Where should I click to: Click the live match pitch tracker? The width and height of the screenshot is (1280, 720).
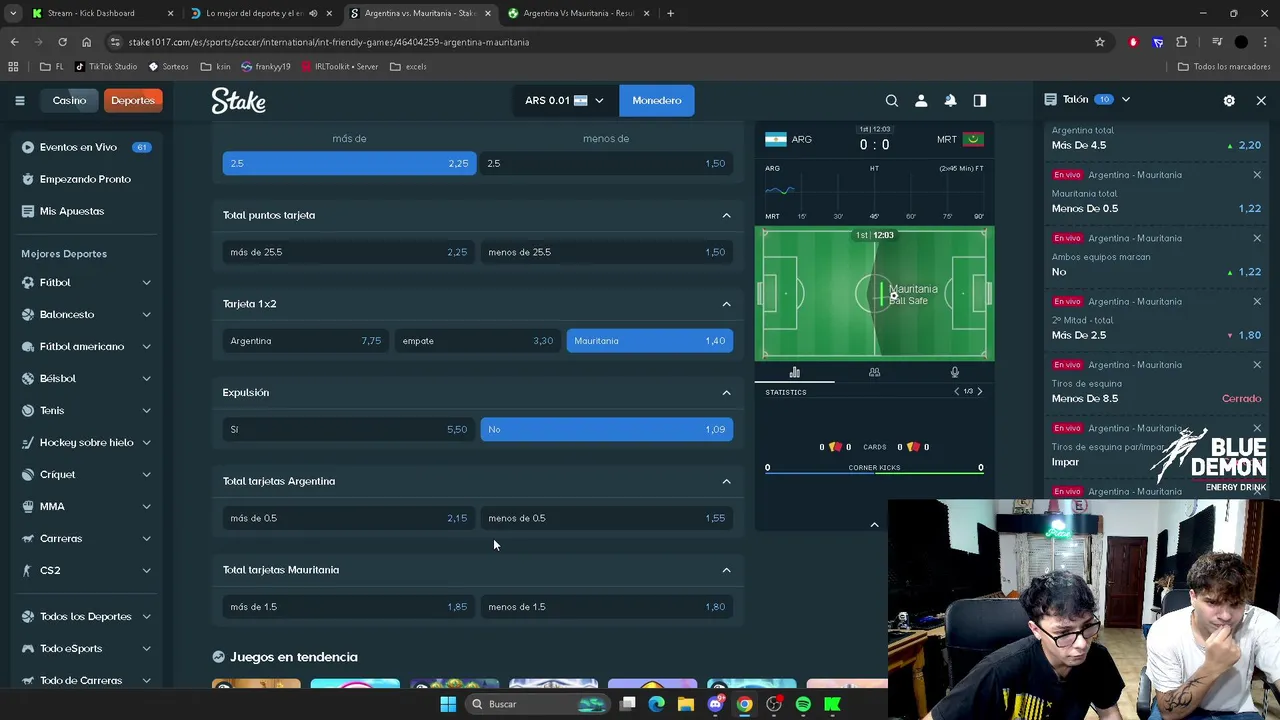point(875,293)
